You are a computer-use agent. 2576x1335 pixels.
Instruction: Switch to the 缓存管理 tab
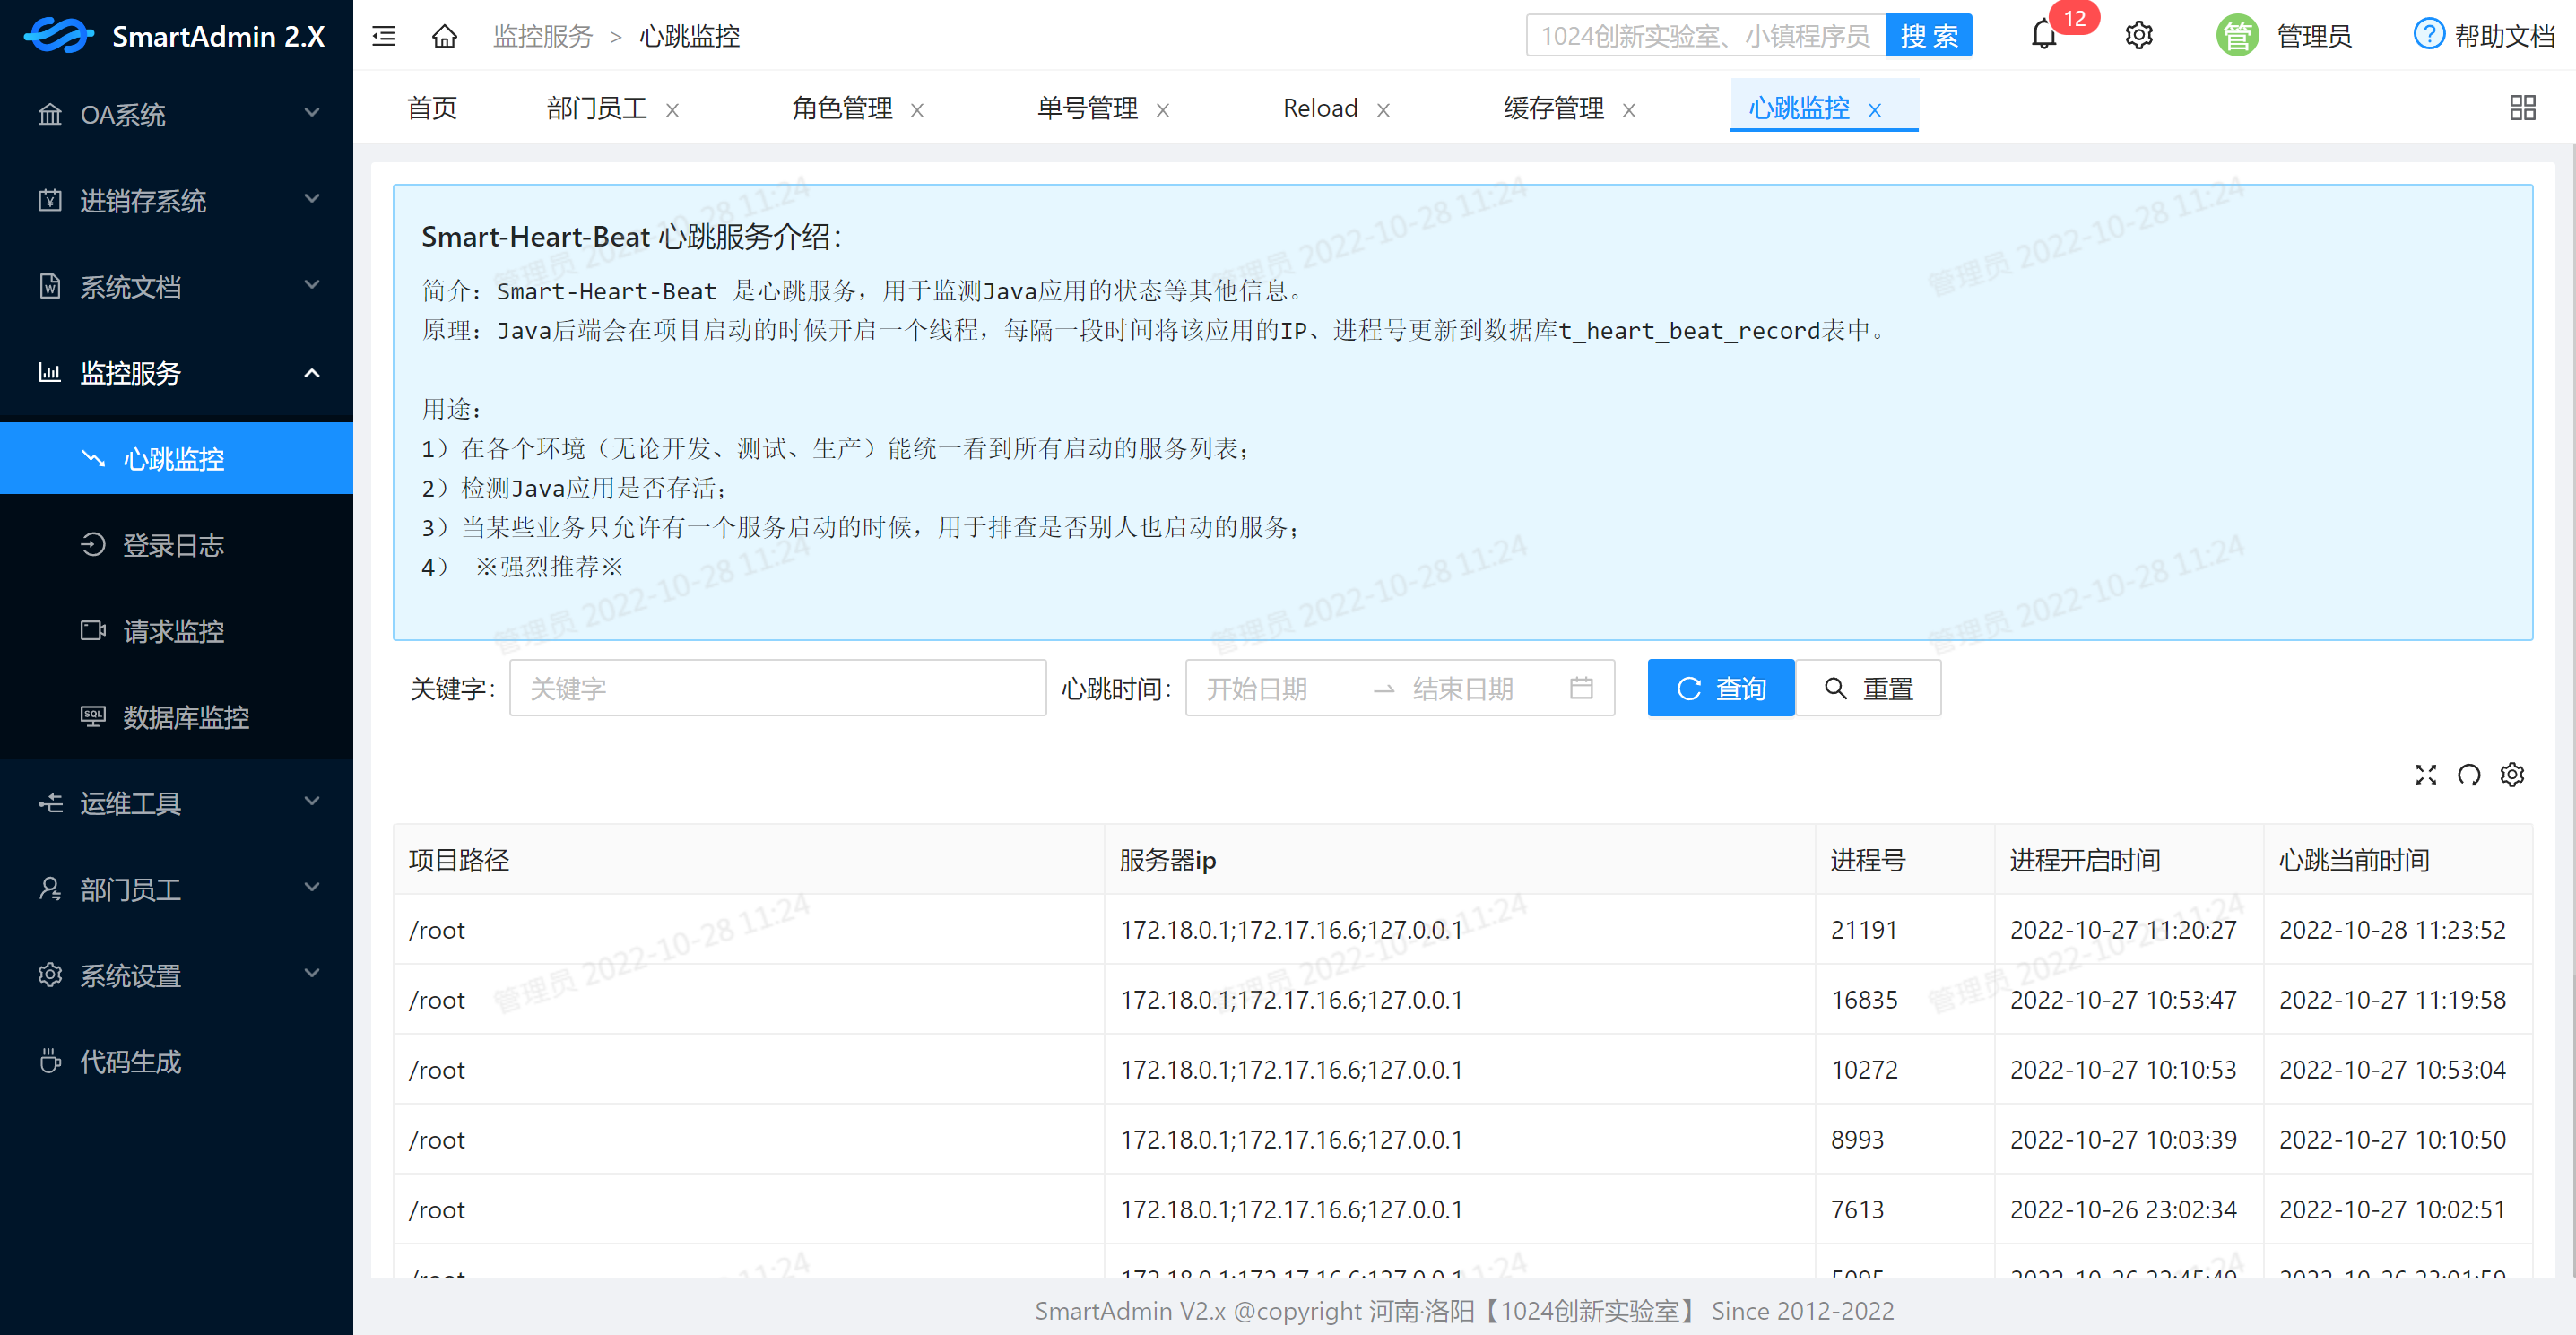coord(1553,108)
